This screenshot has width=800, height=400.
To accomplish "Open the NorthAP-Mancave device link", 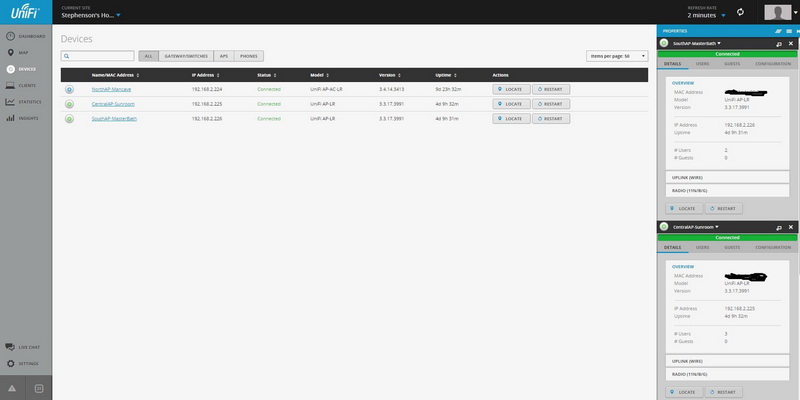I will point(111,89).
